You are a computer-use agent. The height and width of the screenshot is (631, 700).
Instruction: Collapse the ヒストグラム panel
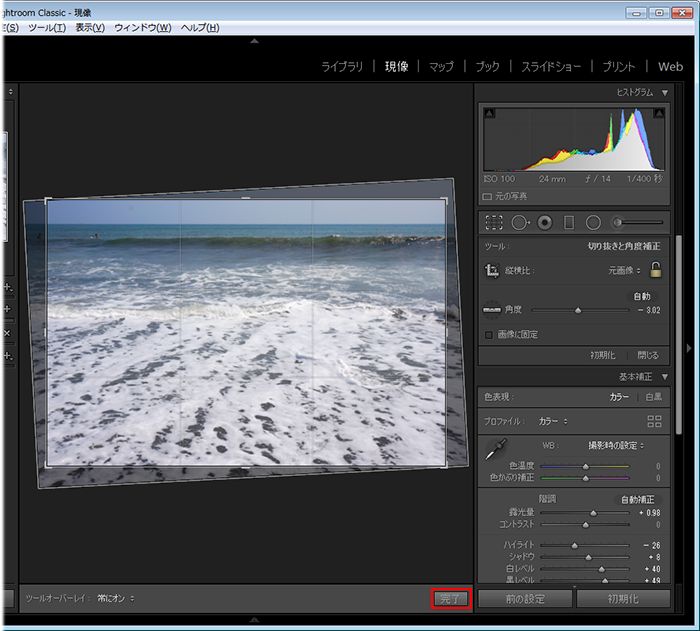click(665, 92)
